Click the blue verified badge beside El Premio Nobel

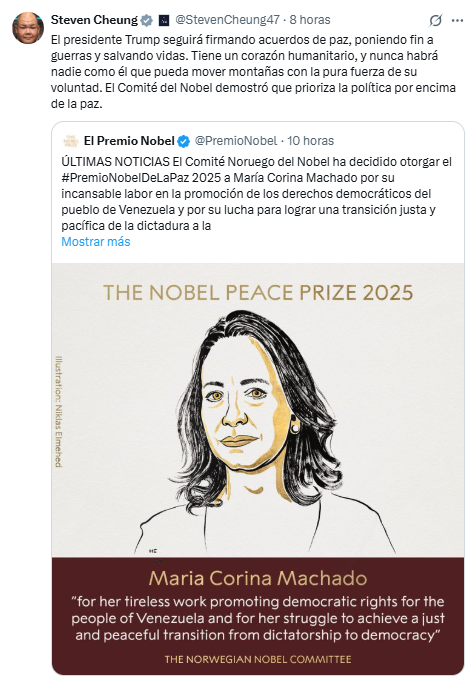pos(184,141)
